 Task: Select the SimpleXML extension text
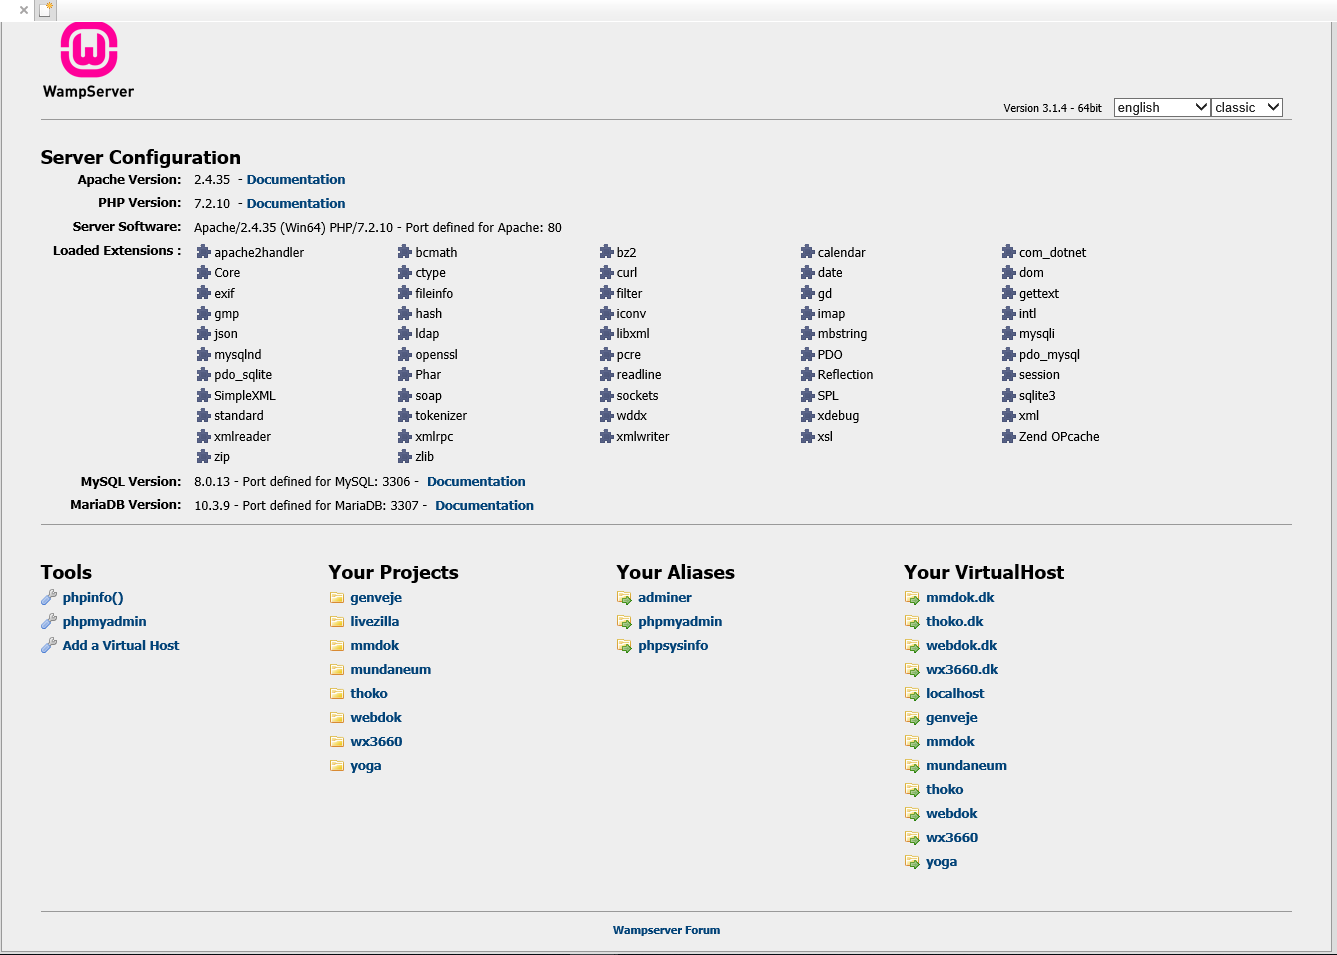(245, 396)
